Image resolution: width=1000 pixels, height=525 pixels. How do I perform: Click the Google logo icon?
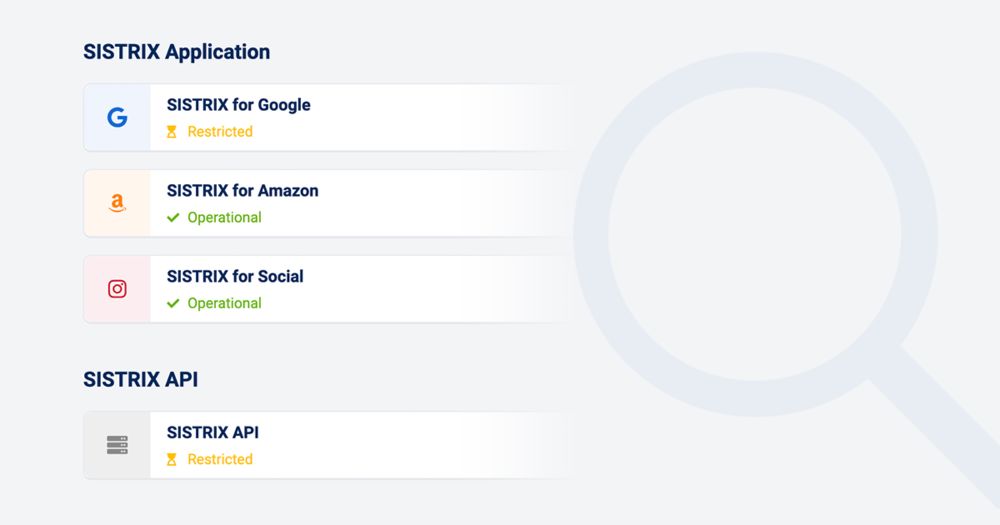pos(117,118)
